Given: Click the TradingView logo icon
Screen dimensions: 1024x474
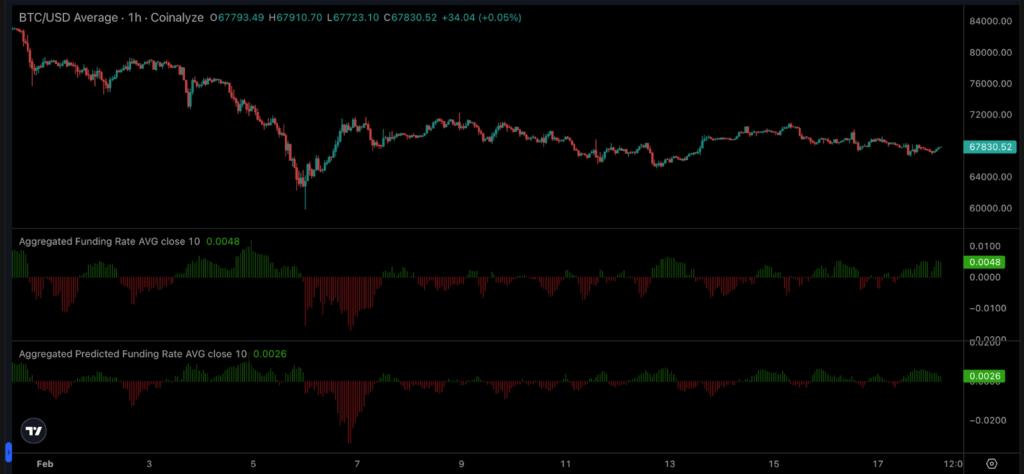Looking at the screenshot, I should coord(34,431).
